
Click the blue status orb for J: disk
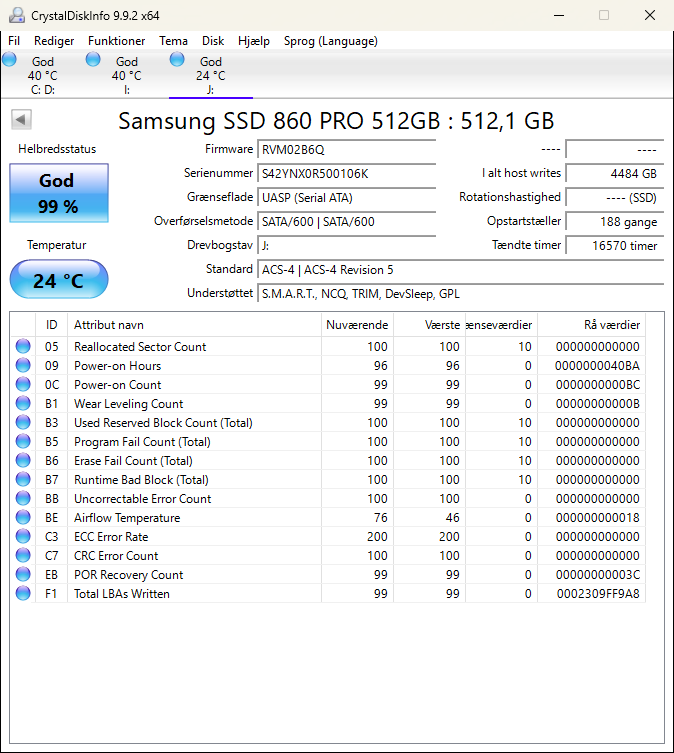point(177,60)
